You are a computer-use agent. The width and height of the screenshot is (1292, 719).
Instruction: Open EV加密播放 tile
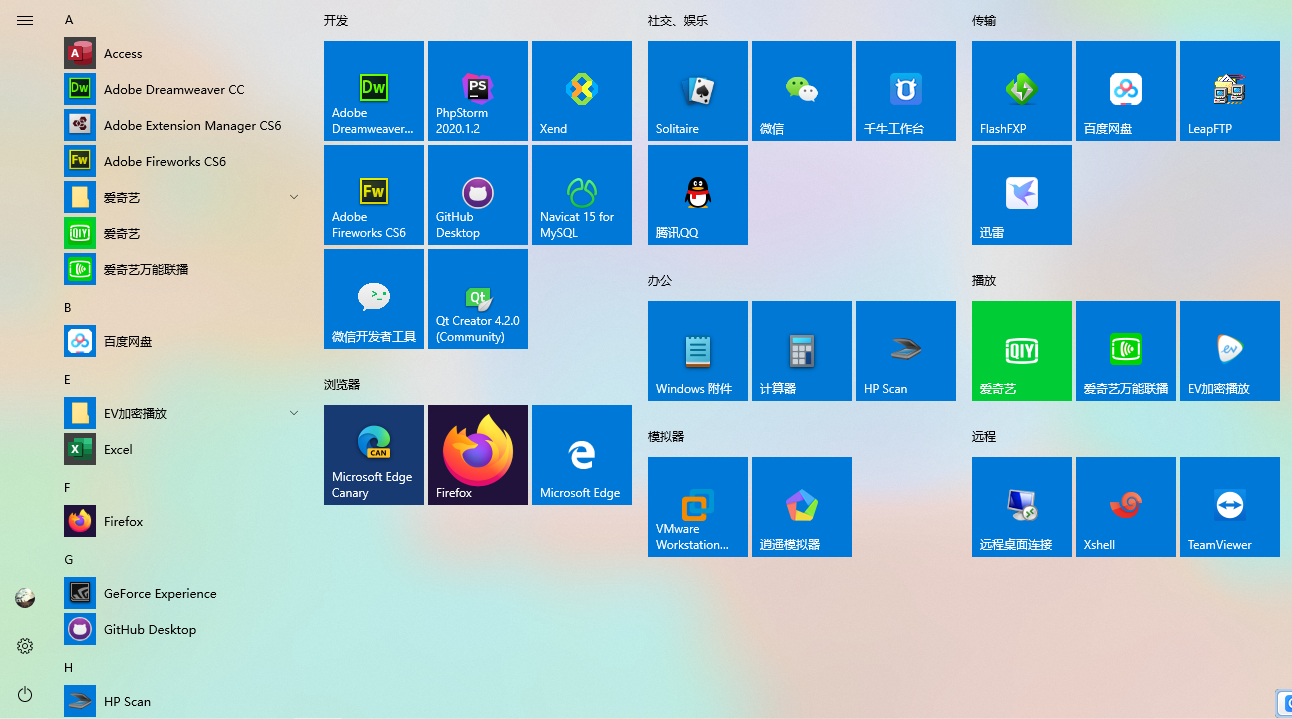point(1230,351)
